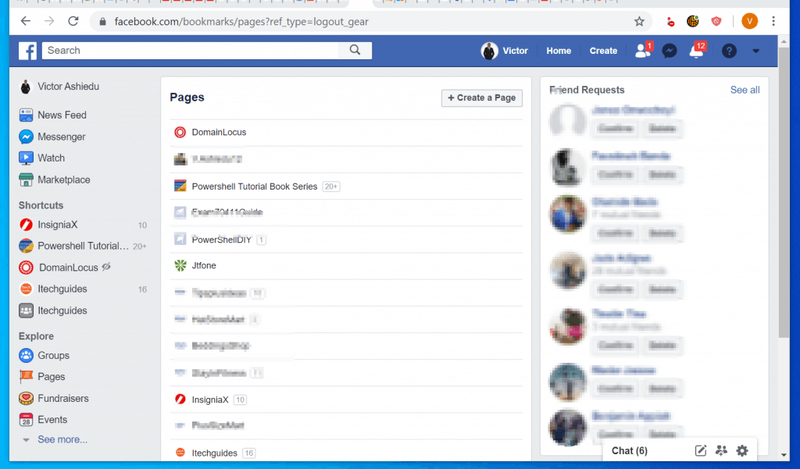Click the Chrome profile avatar V
Image resolution: width=800 pixels, height=469 pixels.
[x=749, y=21]
